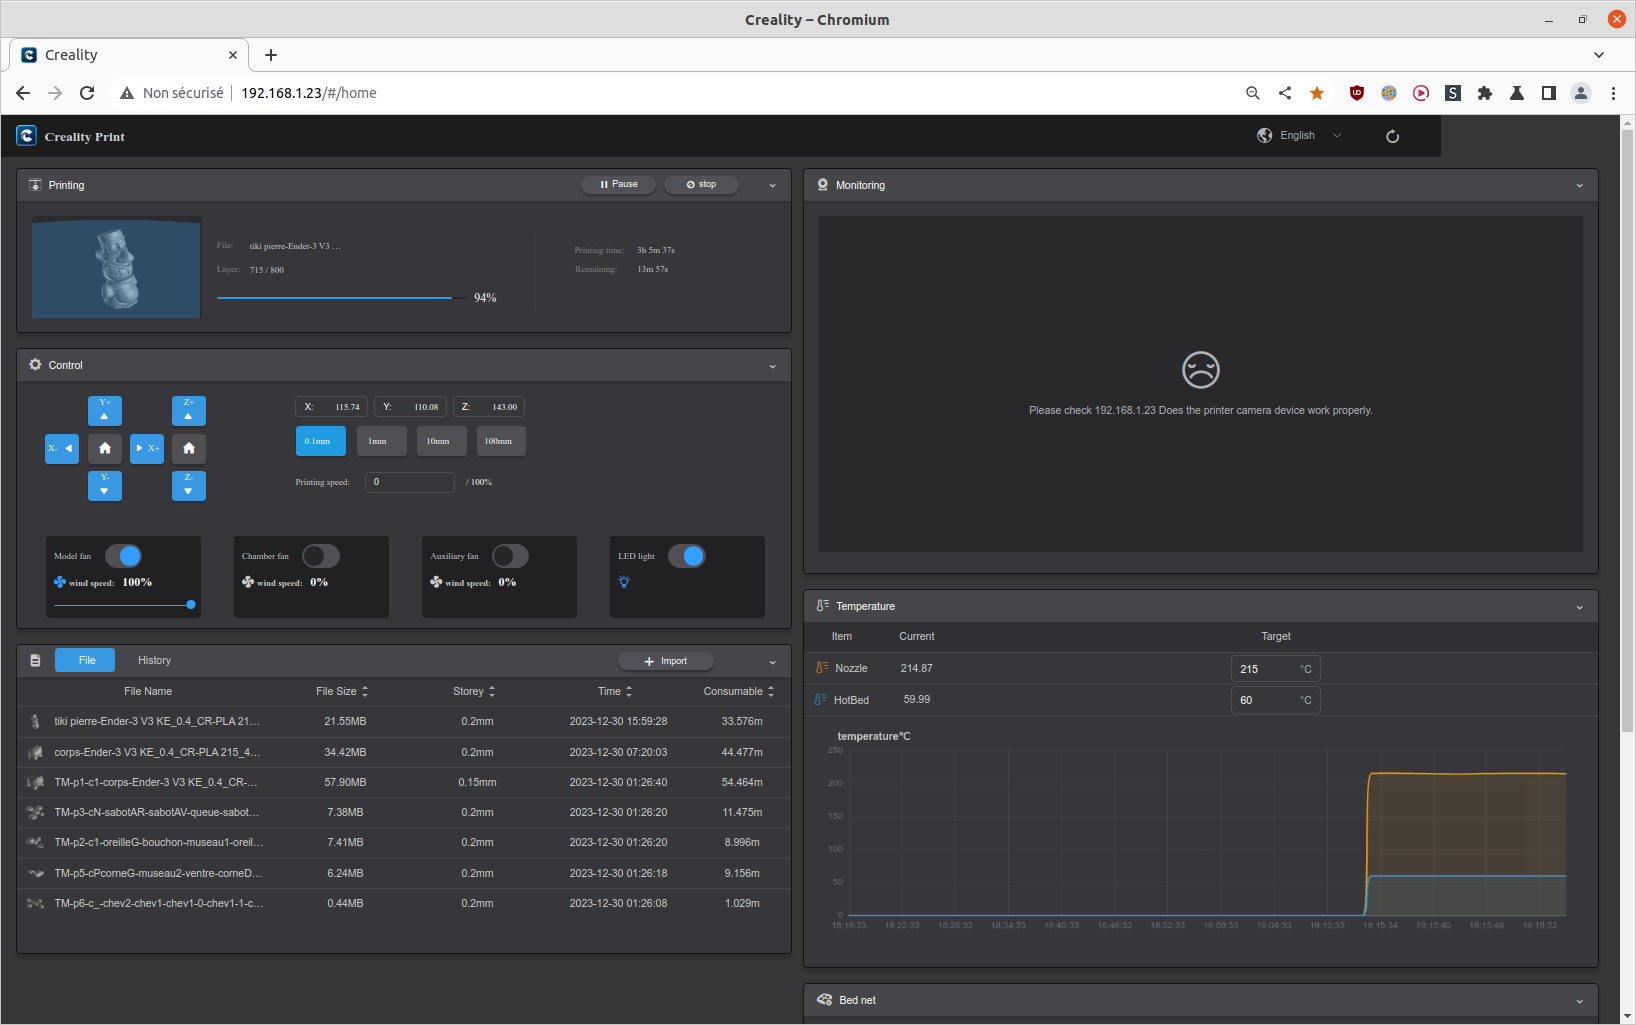Click the Printing speed input field

pos(410,482)
